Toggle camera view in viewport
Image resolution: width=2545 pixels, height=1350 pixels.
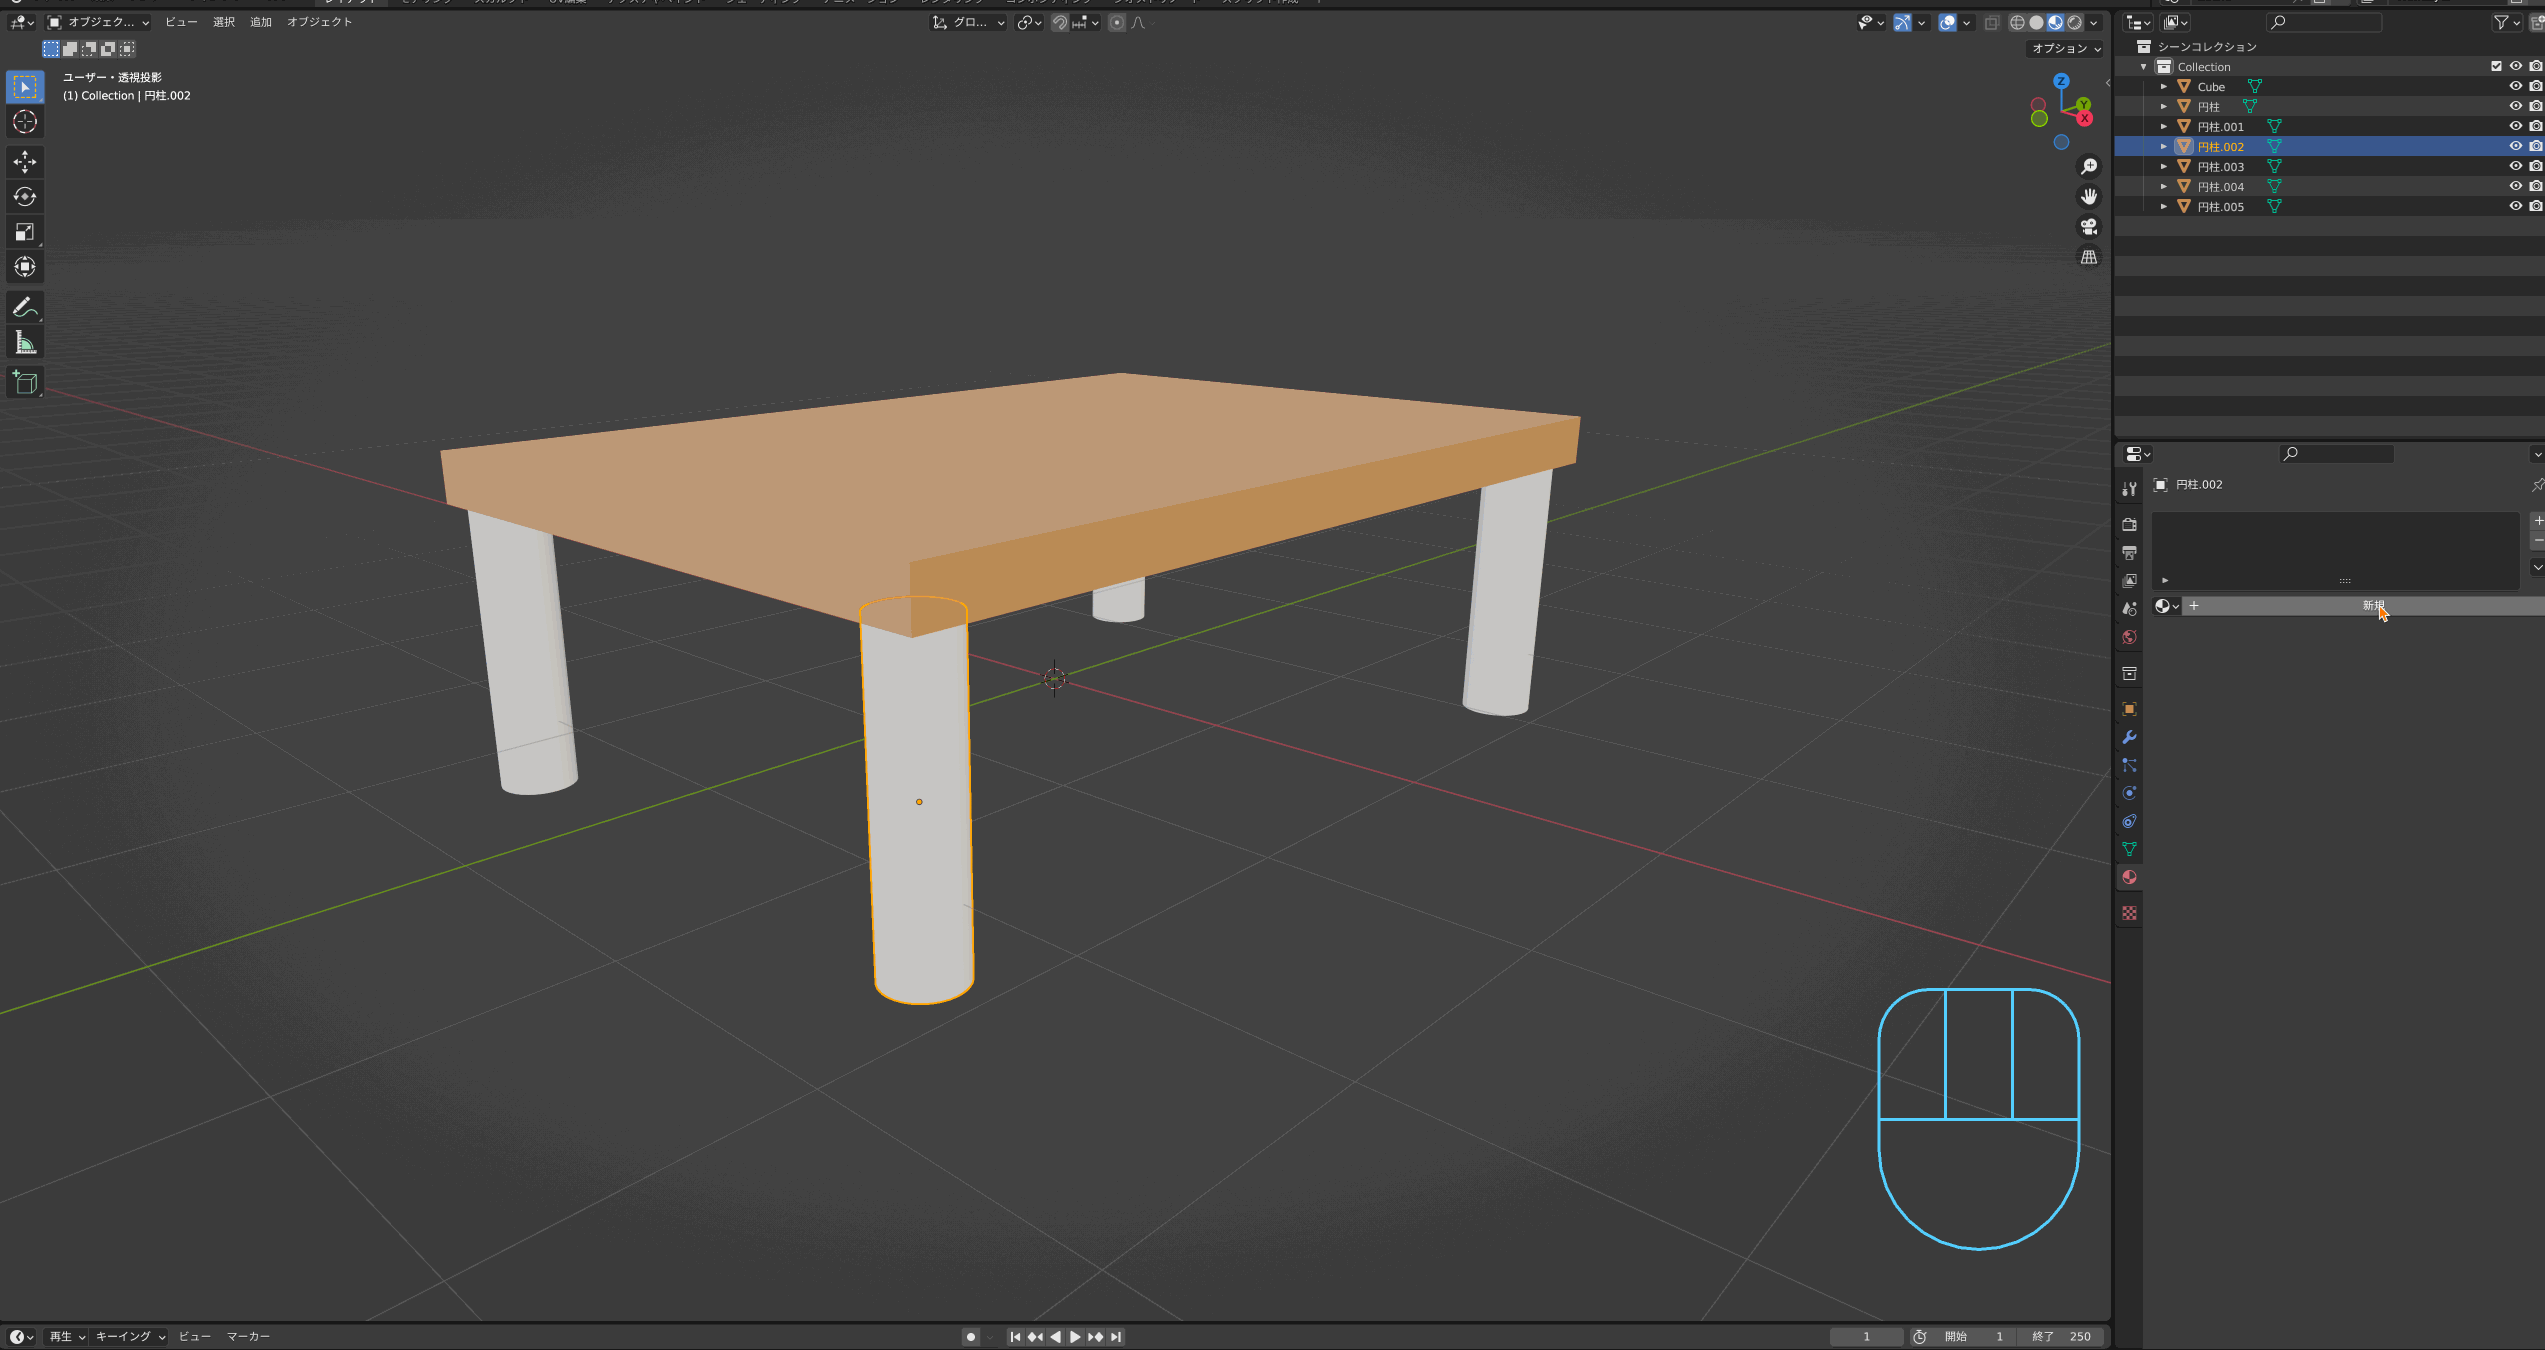click(x=2089, y=227)
